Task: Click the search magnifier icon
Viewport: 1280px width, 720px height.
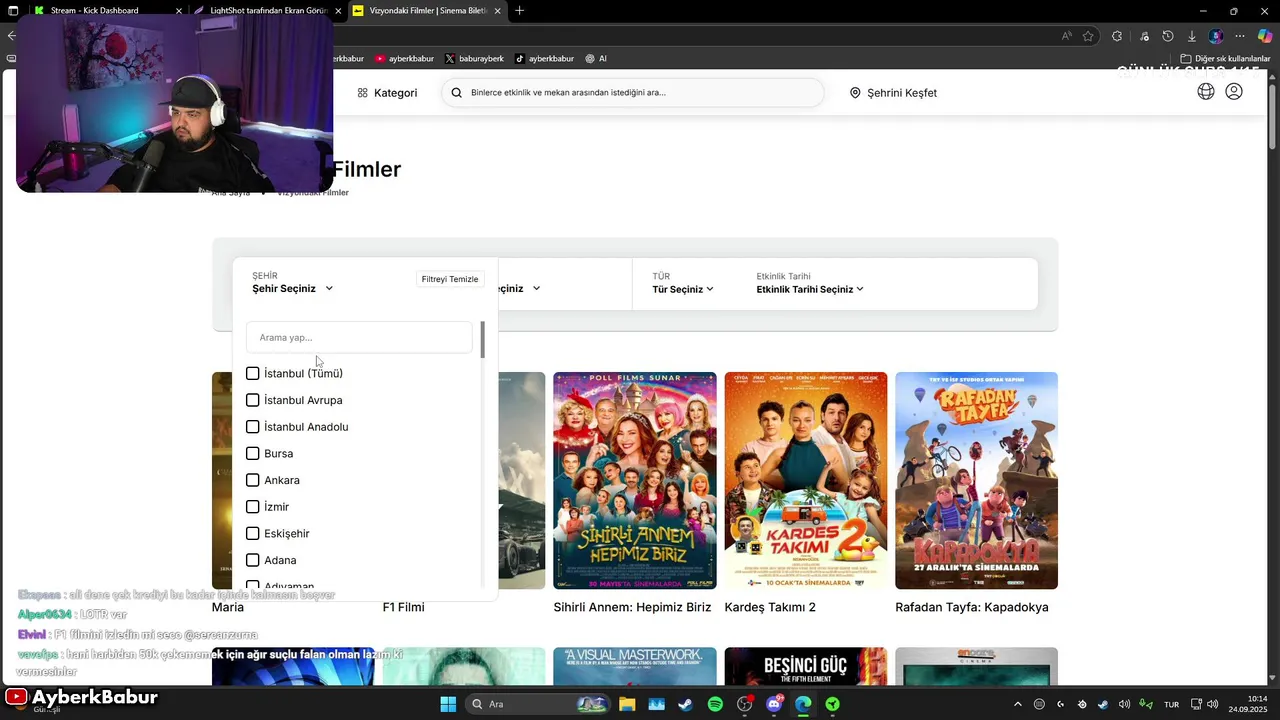Action: [456, 93]
